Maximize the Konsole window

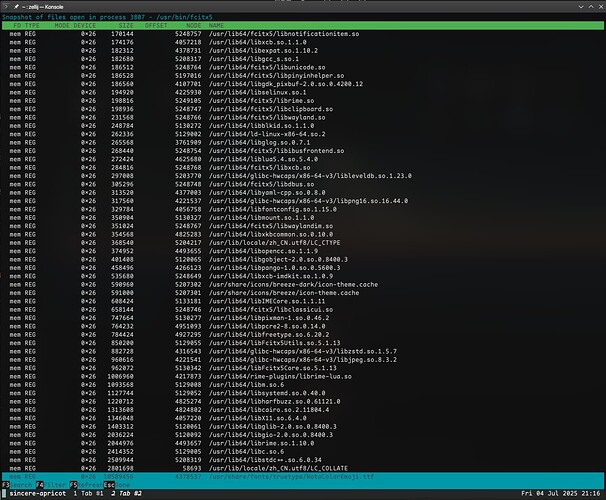pyautogui.click(x=591, y=7)
